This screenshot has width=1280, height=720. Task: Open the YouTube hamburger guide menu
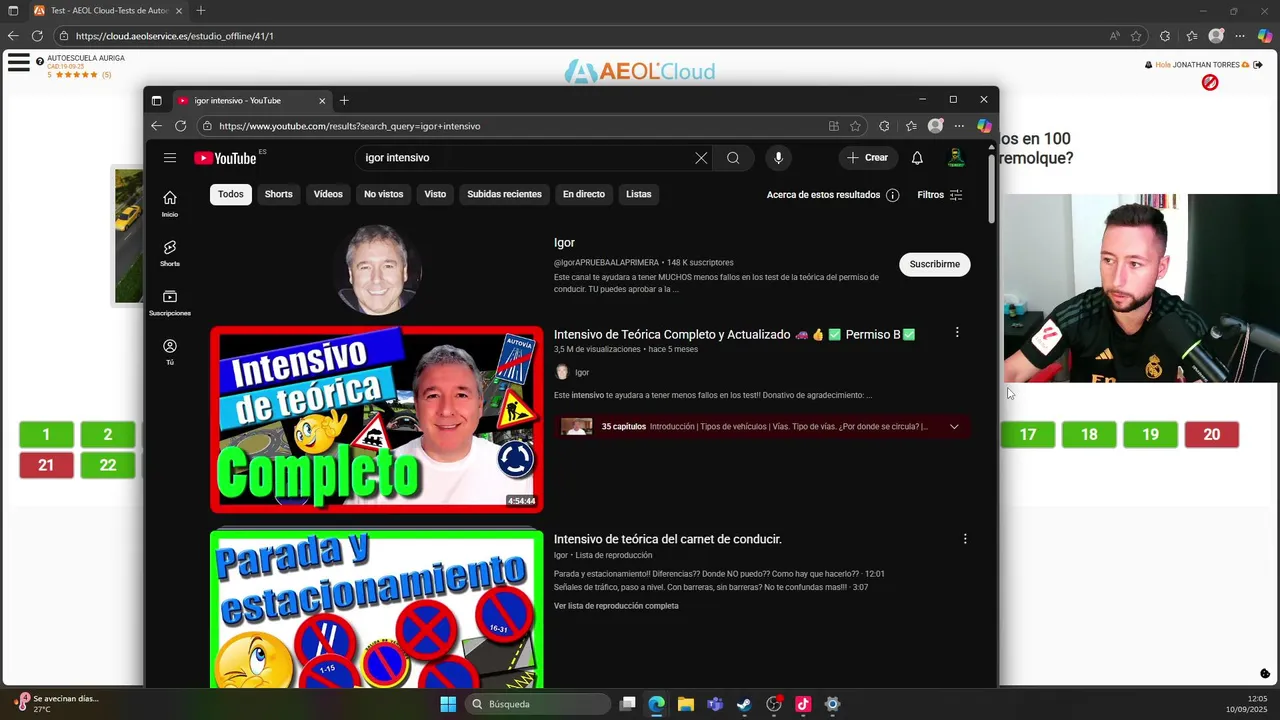(170, 158)
